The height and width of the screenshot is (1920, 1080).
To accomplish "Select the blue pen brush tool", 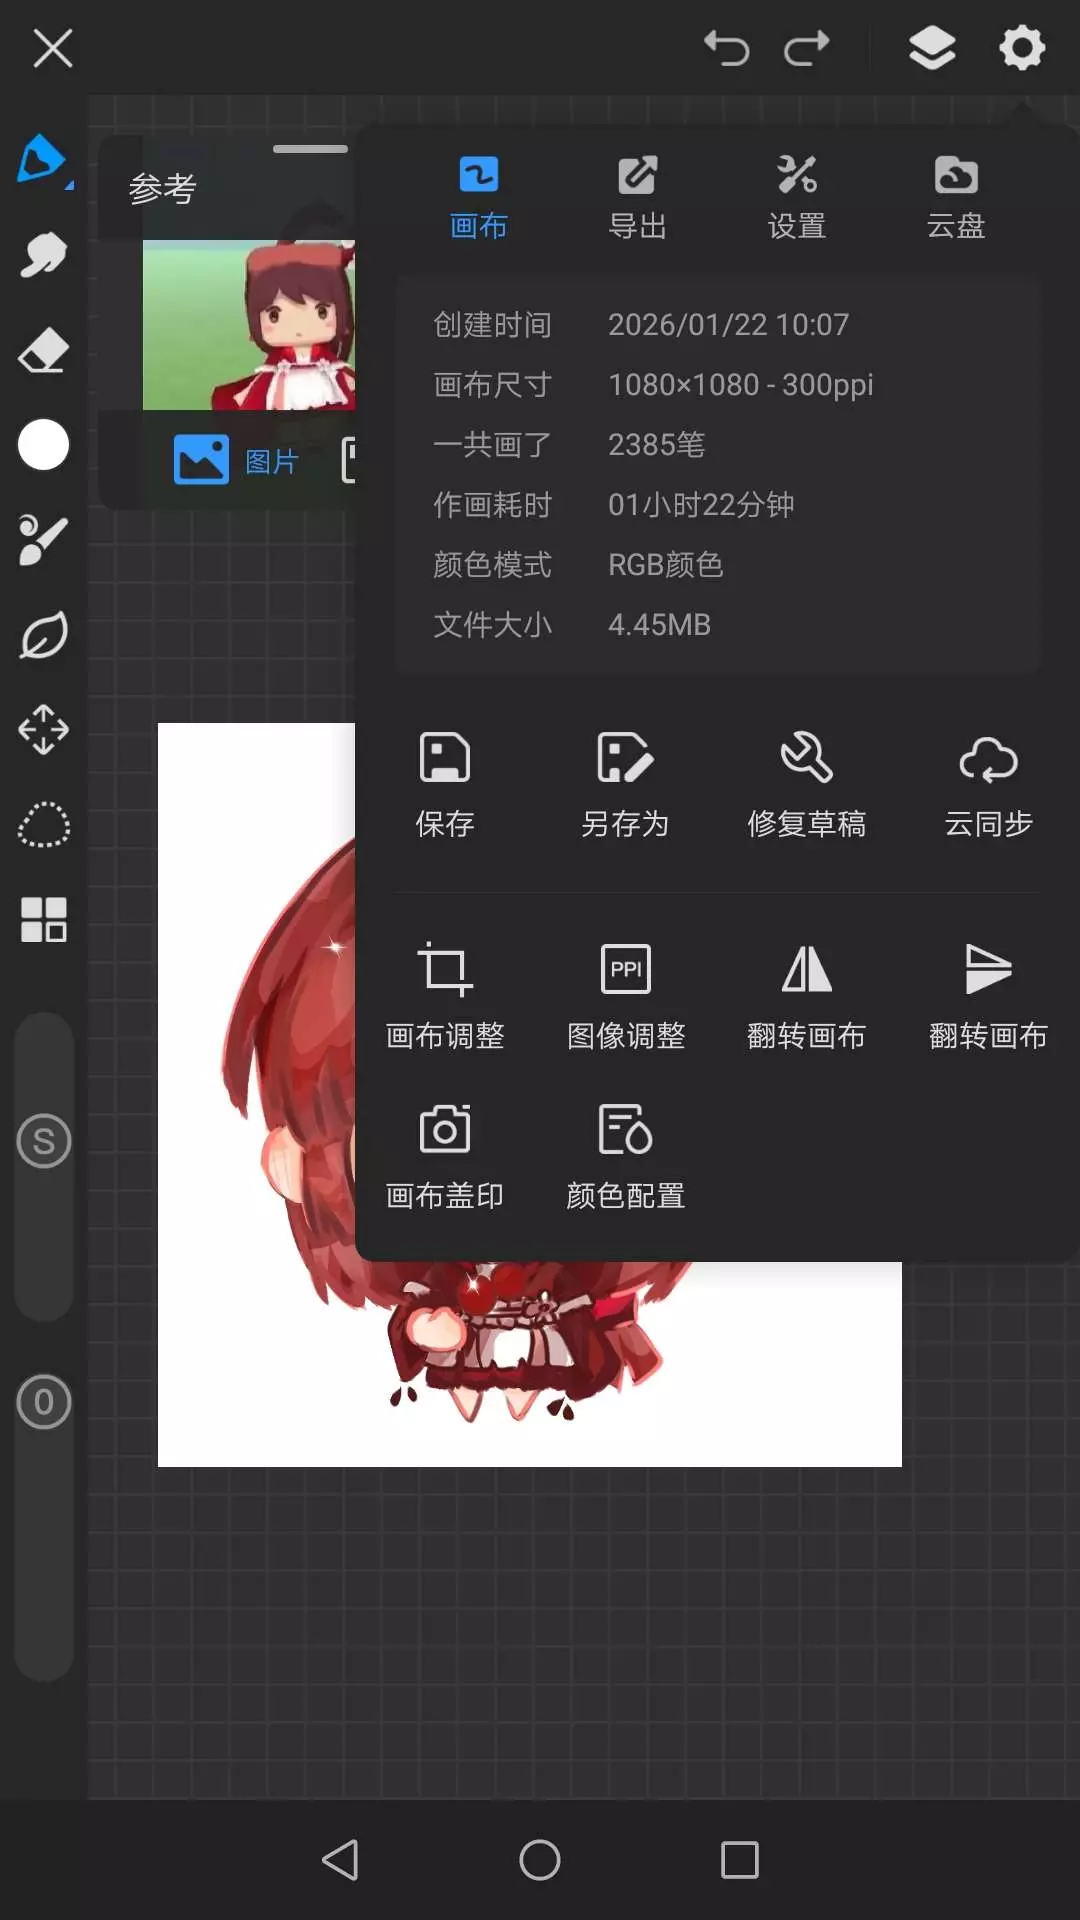I will pyautogui.click(x=43, y=160).
